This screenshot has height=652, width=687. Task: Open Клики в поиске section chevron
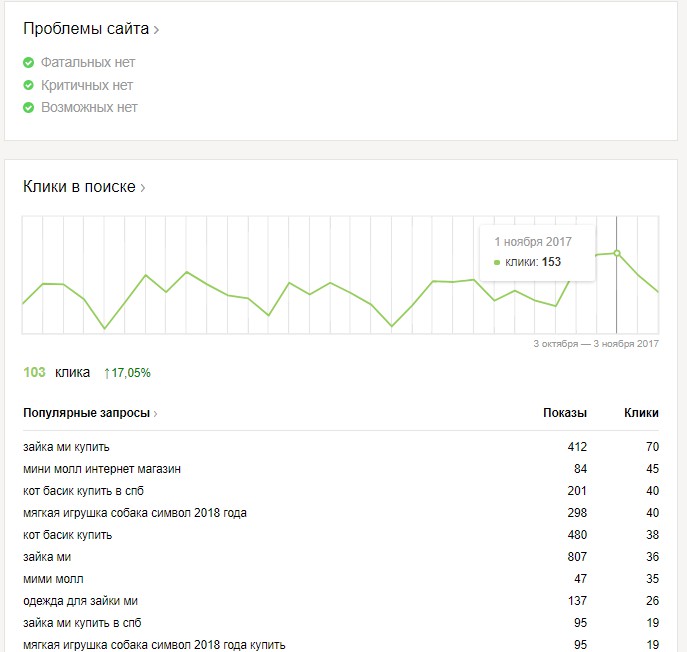(143, 188)
